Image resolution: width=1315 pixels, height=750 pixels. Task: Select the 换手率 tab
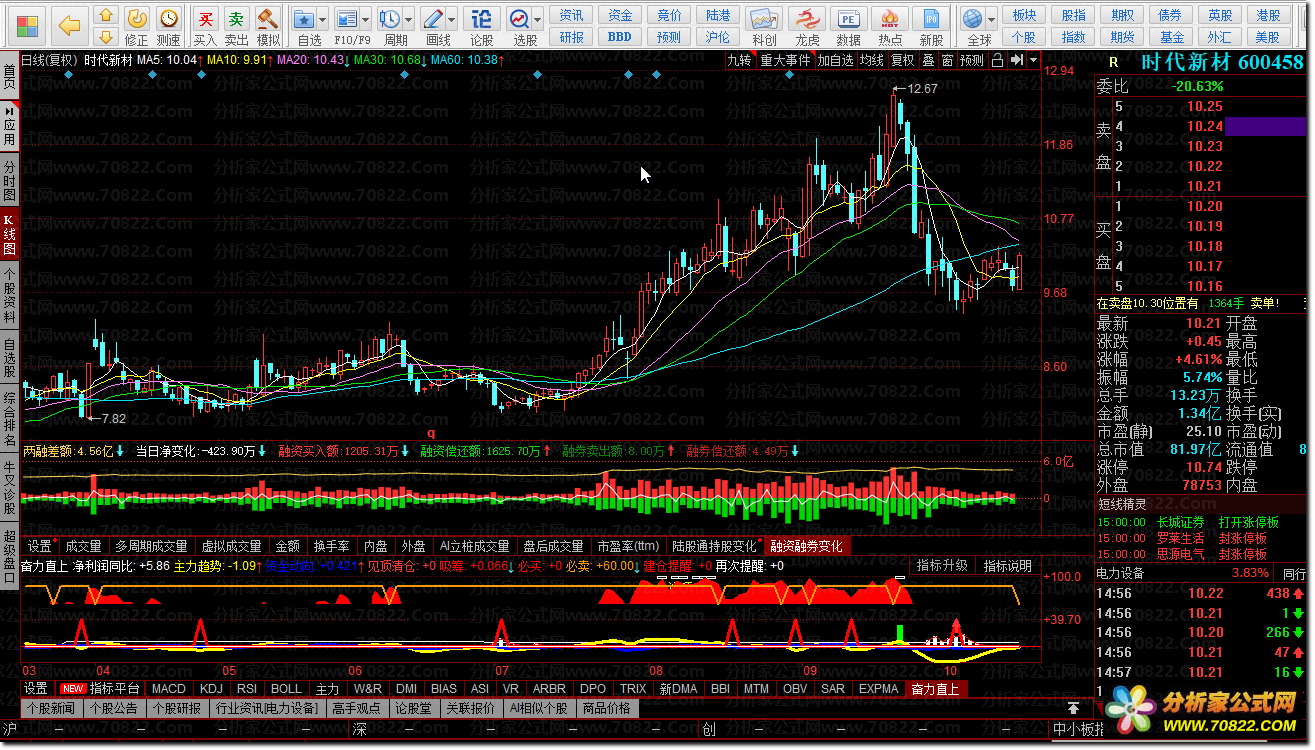pos(331,546)
